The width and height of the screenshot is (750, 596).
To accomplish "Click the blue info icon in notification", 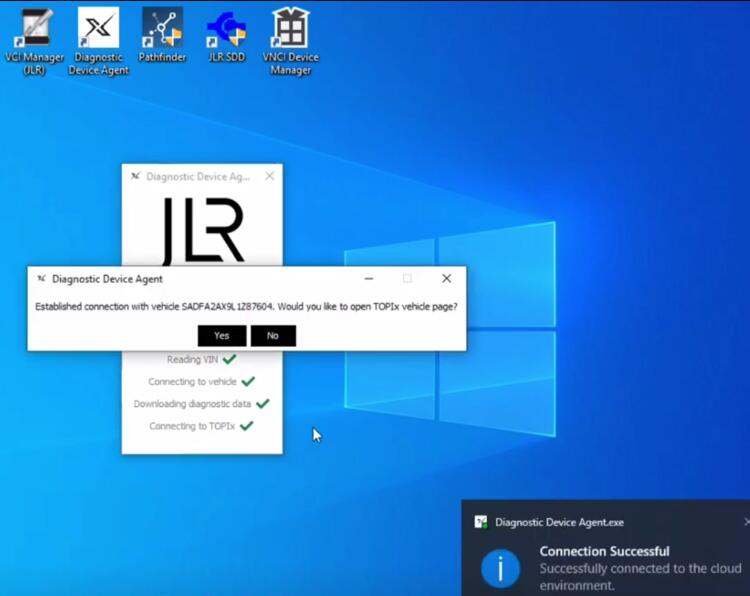I will pyautogui.click(x=500, y=569).
